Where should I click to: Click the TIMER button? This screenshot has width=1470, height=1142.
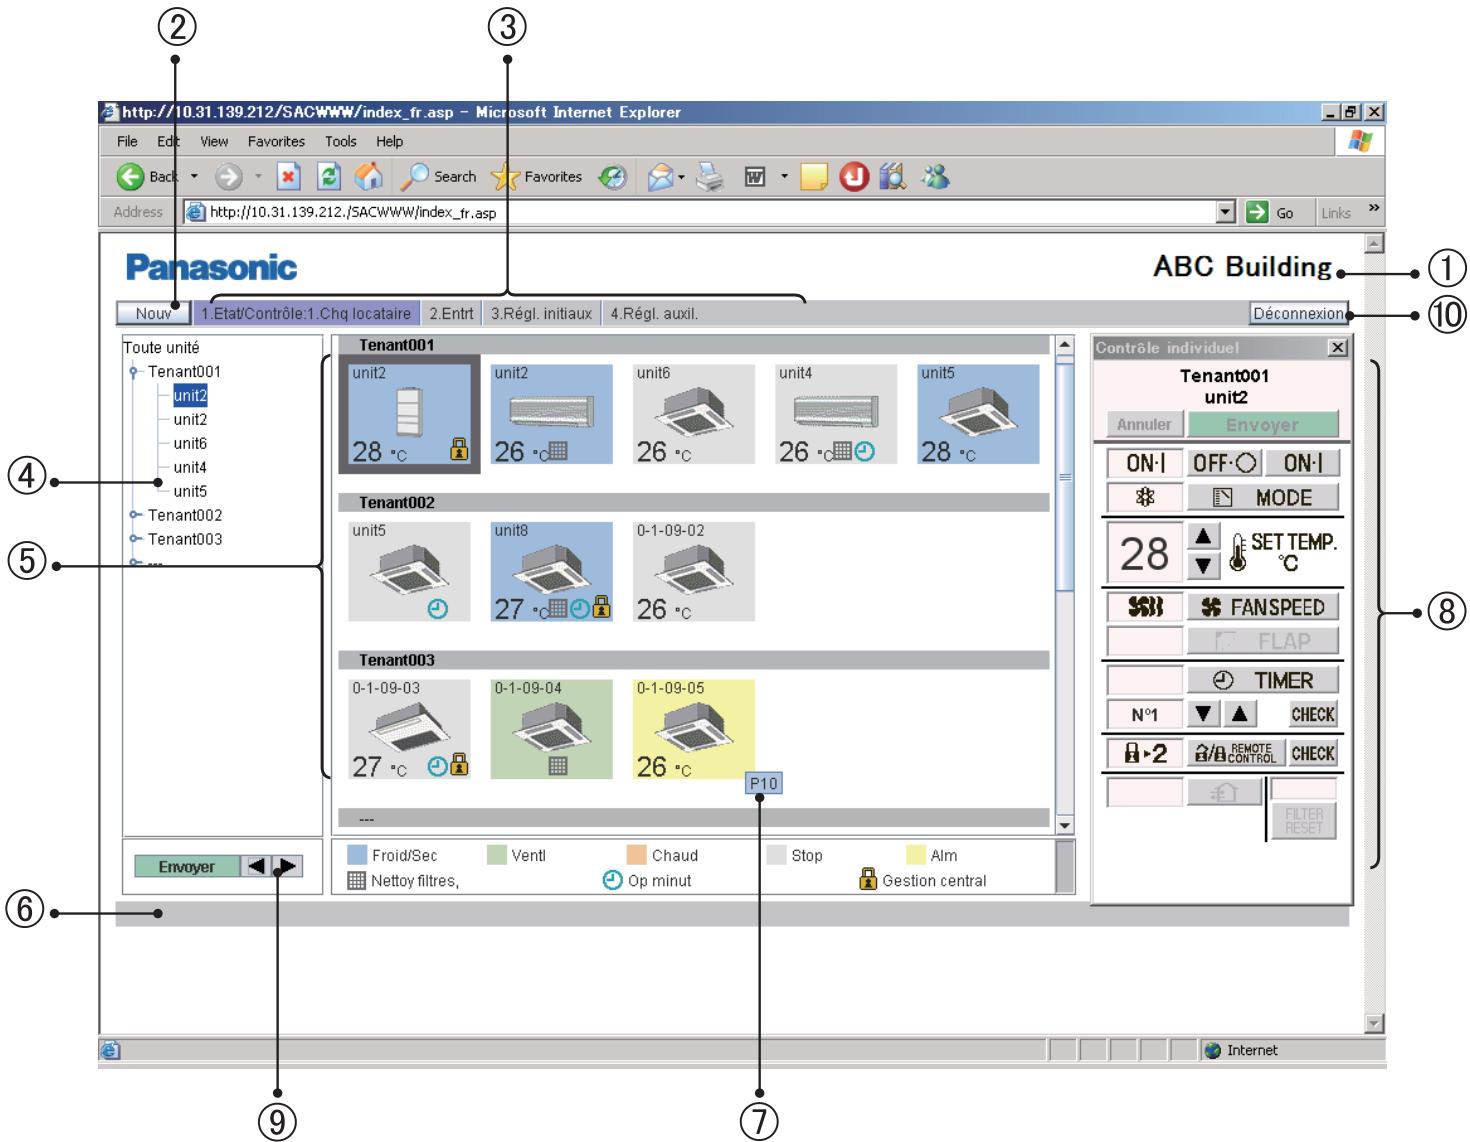tap(1263, 680)
